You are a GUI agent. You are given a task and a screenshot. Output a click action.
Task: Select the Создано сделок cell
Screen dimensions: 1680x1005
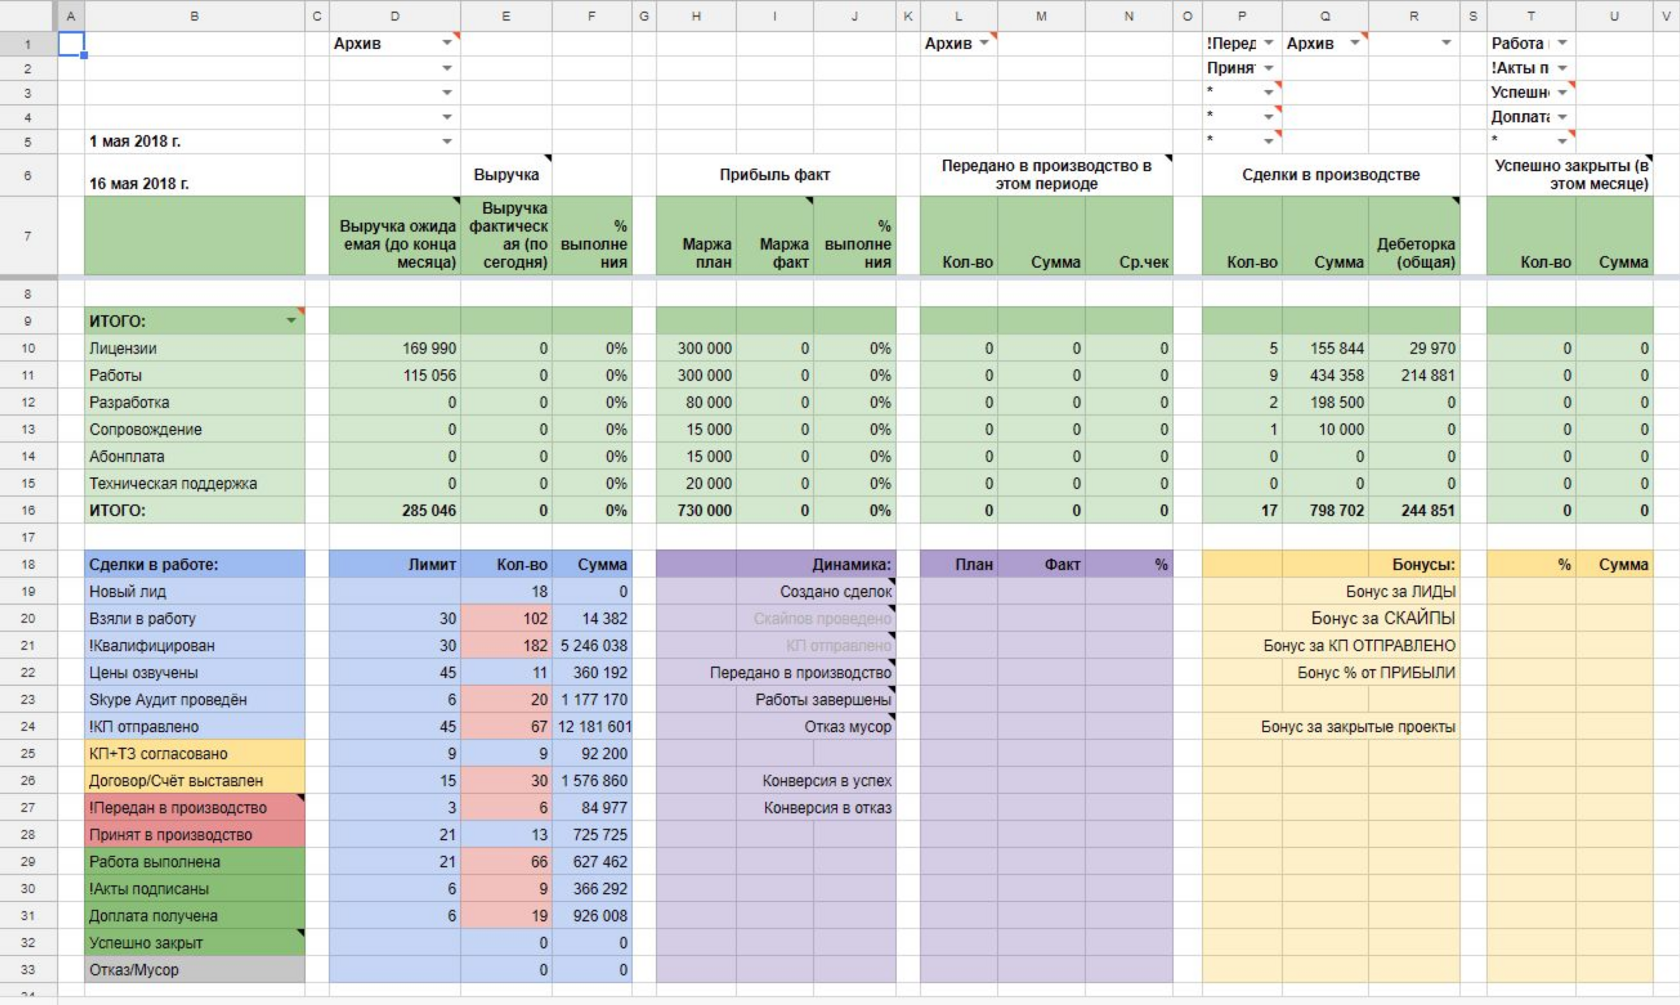pyautogui.click(x=775, y=591)
